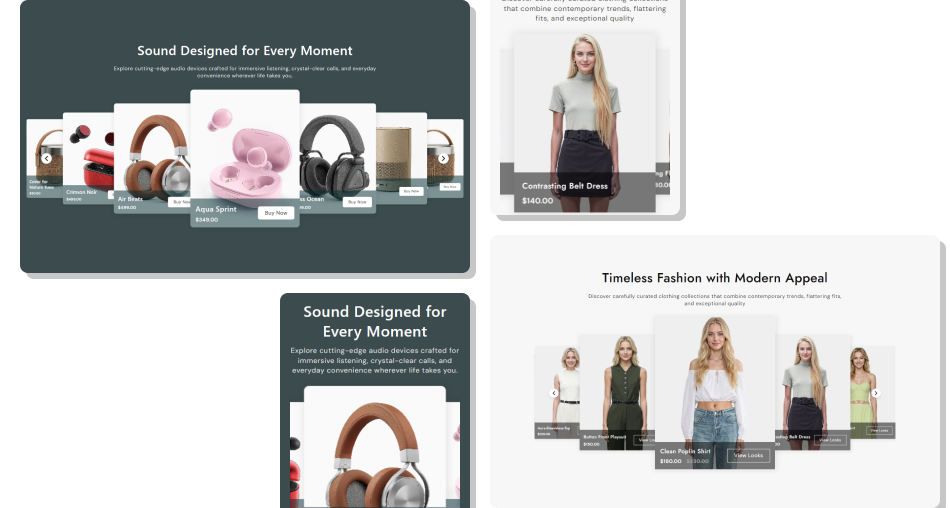Viewport: 950px width, 508px height.
Task: Click View Looks on the desktop Belt Dress card
Action: tap(830, 440)
